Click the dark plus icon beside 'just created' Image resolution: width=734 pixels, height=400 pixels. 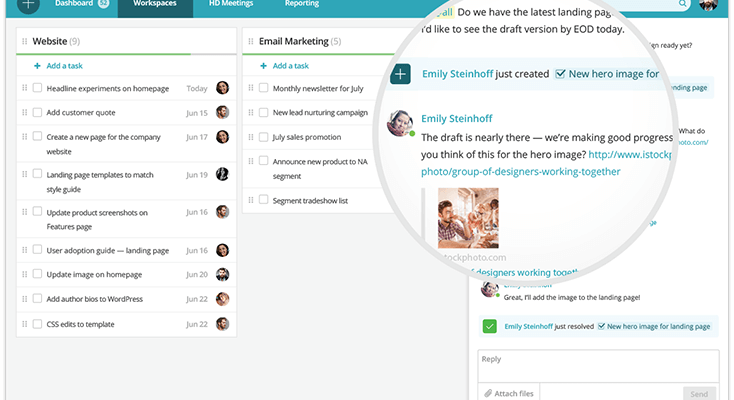[x=401, y=74]
